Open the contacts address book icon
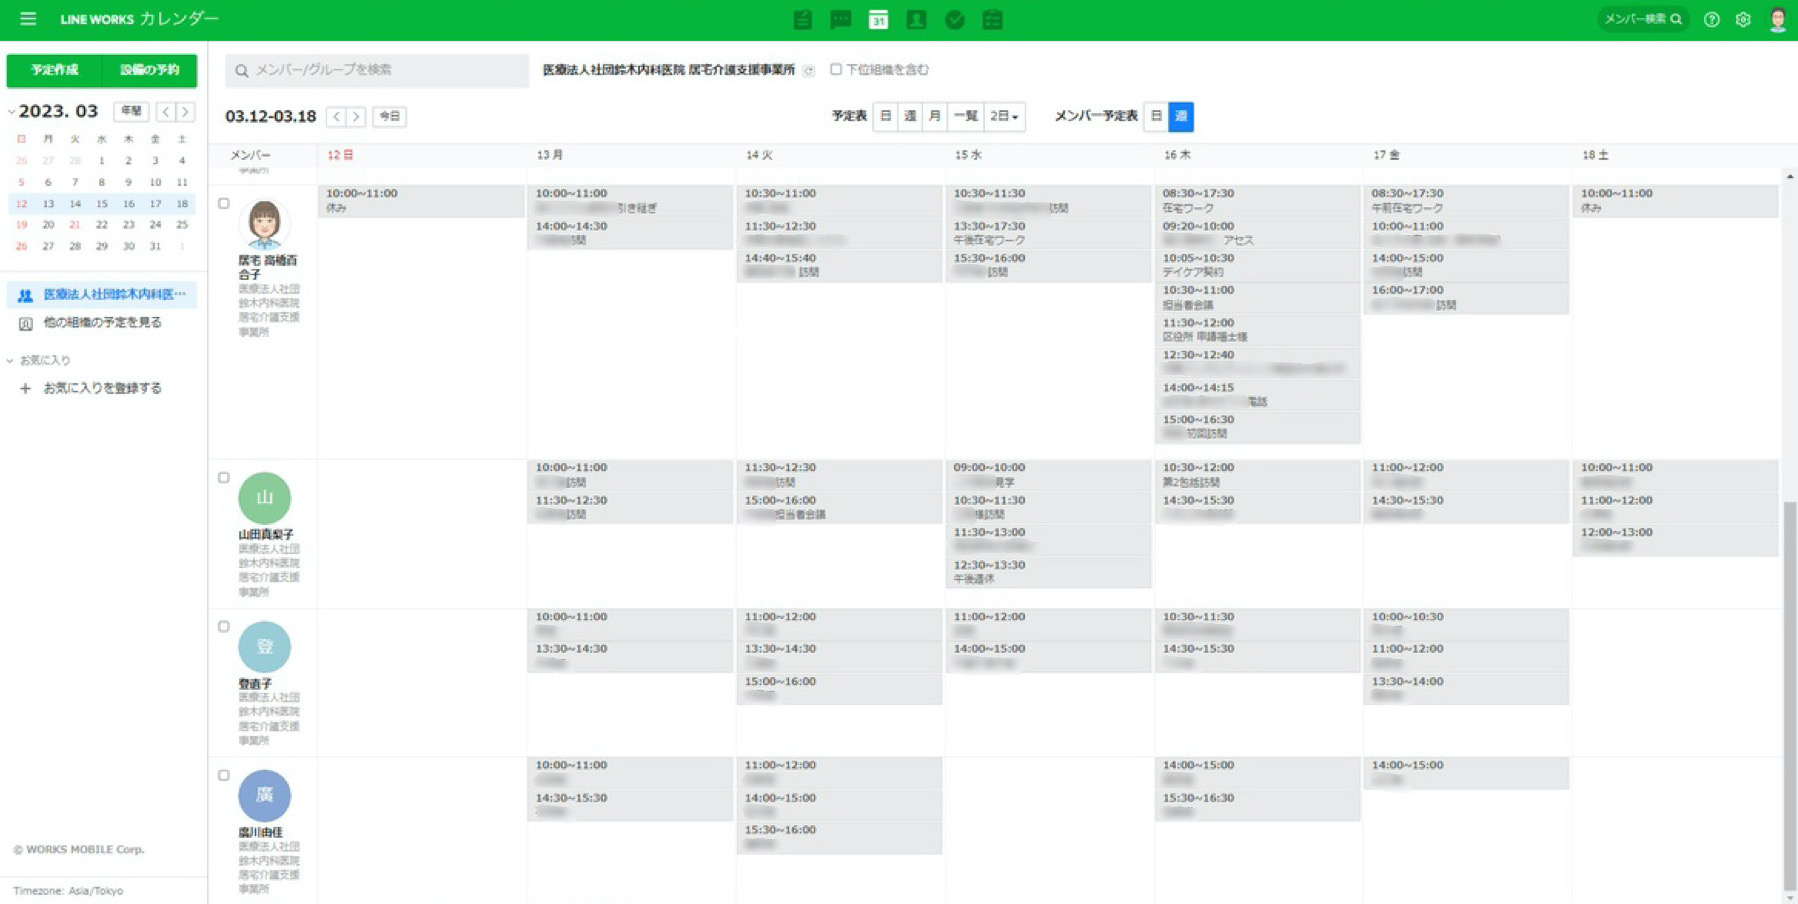 [916, 20]
